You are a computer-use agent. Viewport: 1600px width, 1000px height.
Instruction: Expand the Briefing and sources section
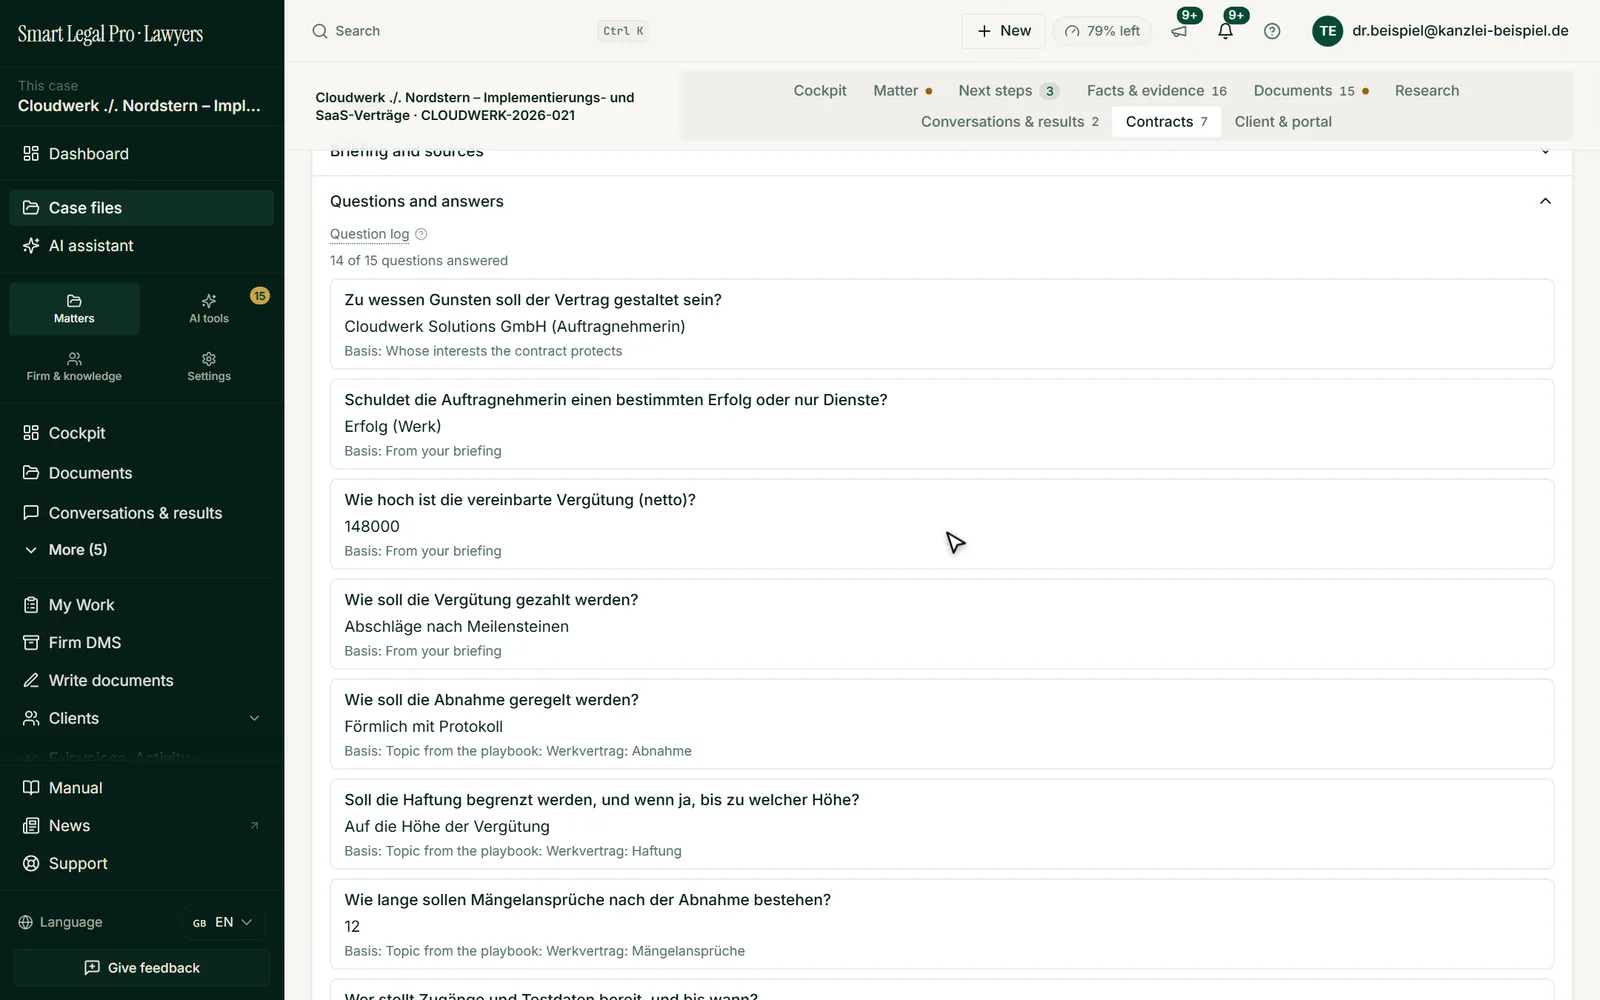click(x=1545, y=152)
